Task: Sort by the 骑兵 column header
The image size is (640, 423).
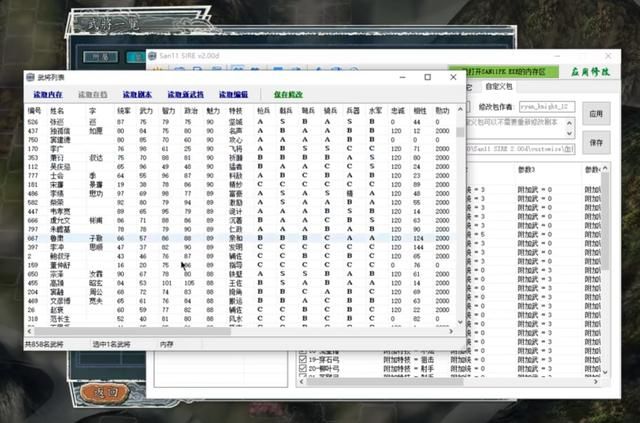Action: tap(330, 111)
